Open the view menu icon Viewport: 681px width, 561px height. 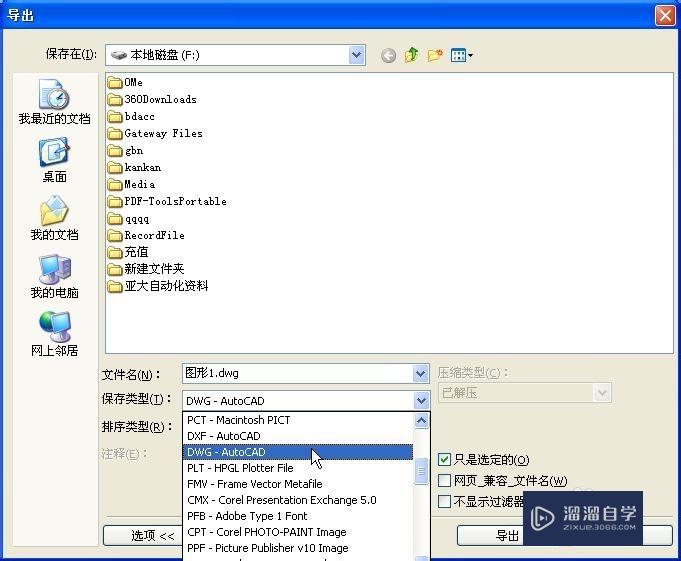(x=462, y=55)
